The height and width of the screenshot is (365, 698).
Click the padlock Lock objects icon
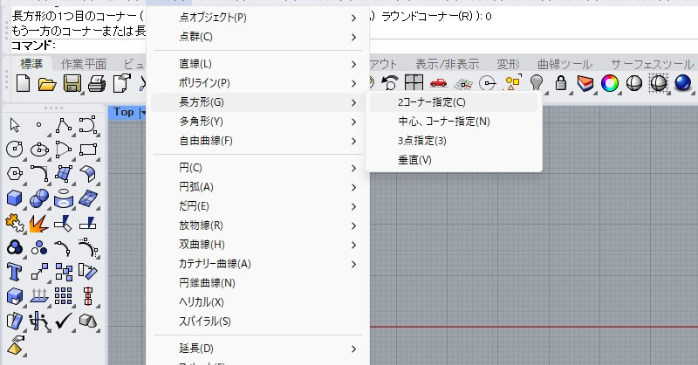tap(561, 83)
